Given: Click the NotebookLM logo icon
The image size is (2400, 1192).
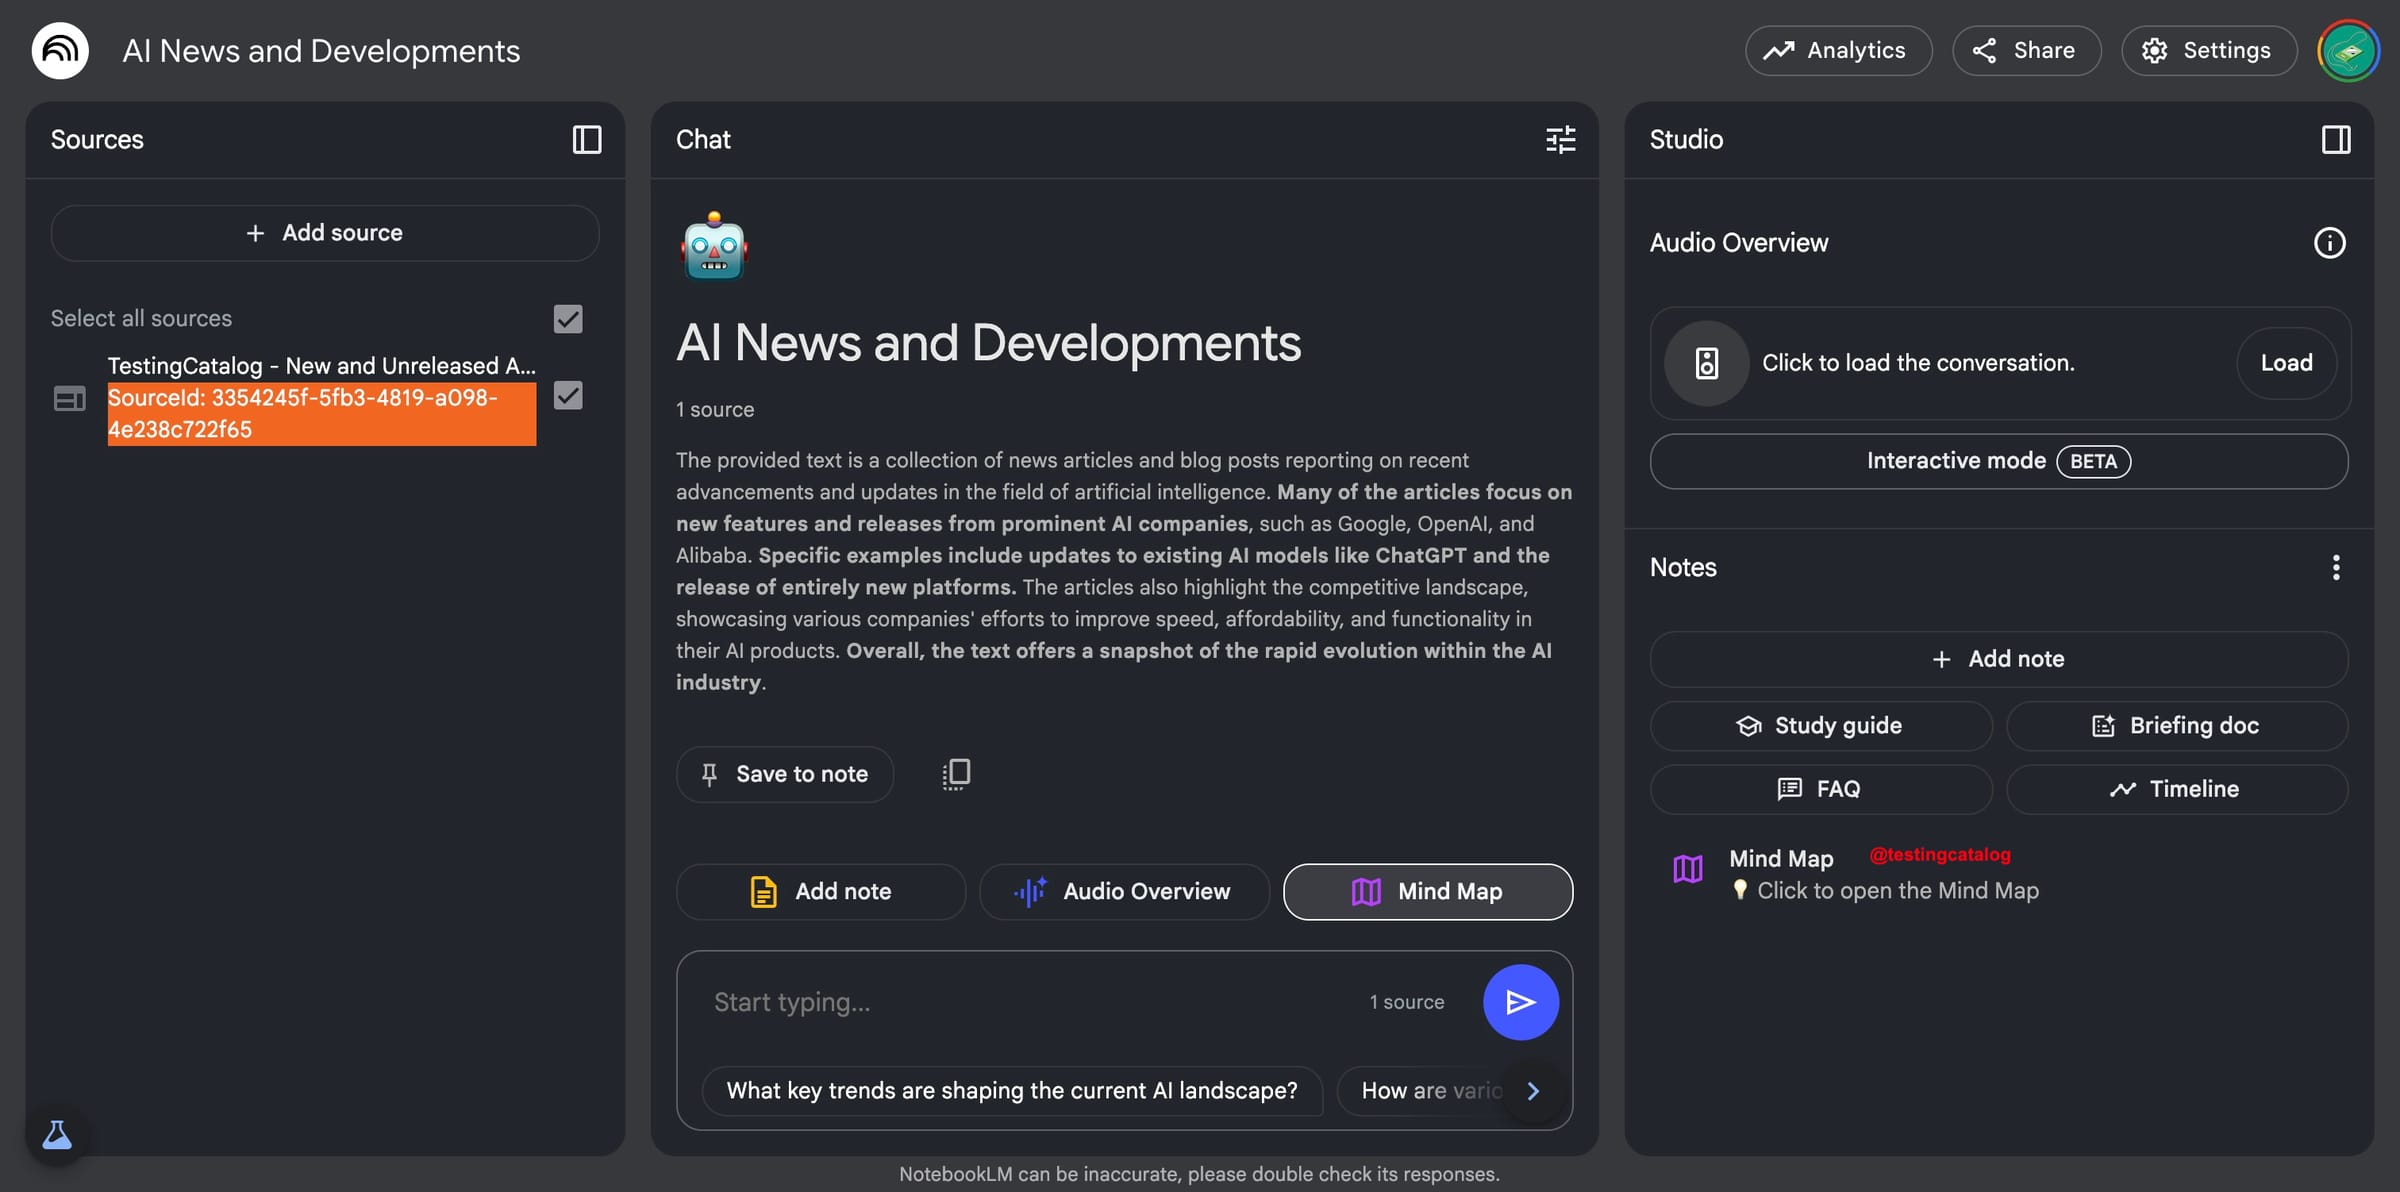Looking at the screenshot, I should [x=60, y=50].
